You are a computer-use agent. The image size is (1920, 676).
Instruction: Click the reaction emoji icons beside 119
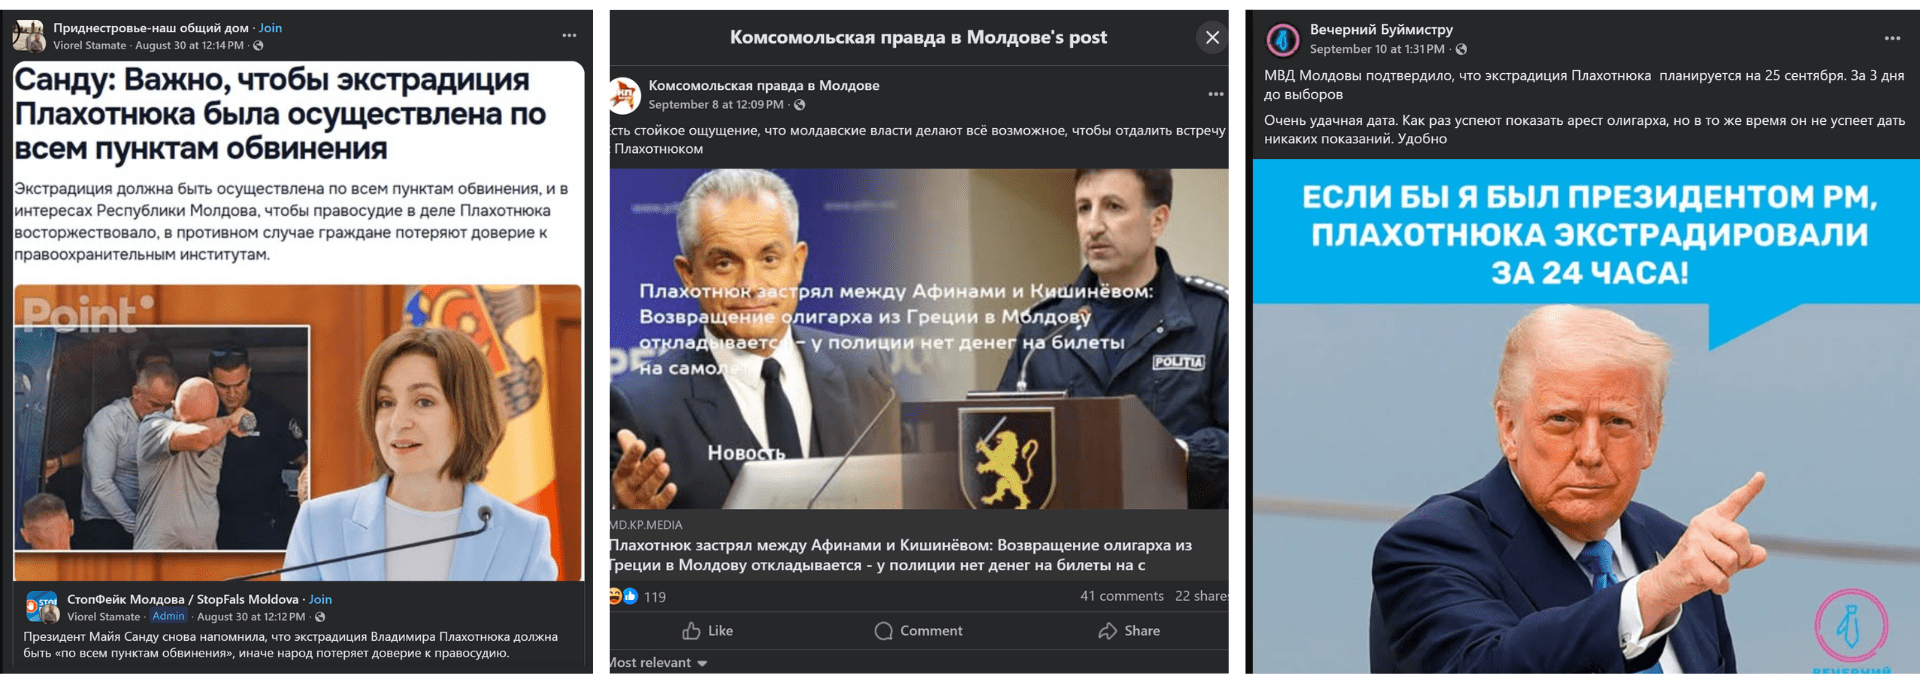tap(623, 597)
